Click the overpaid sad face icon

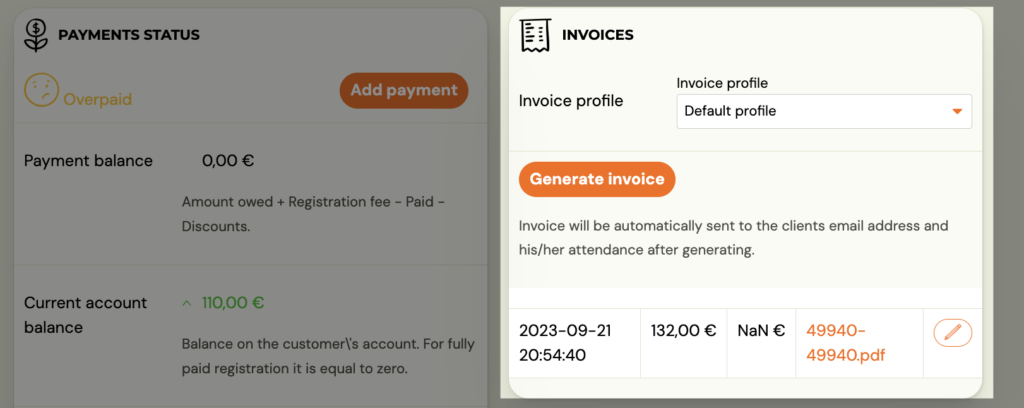coord(41,89)
